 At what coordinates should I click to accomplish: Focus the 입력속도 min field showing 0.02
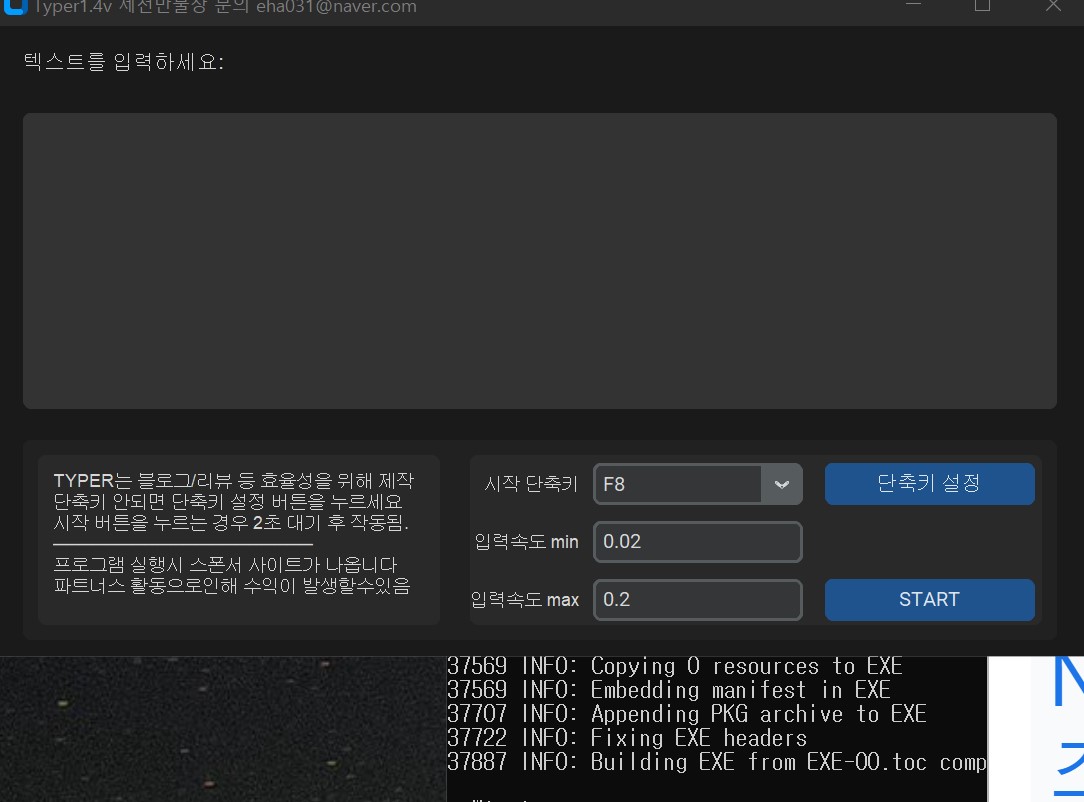[697, 542]
